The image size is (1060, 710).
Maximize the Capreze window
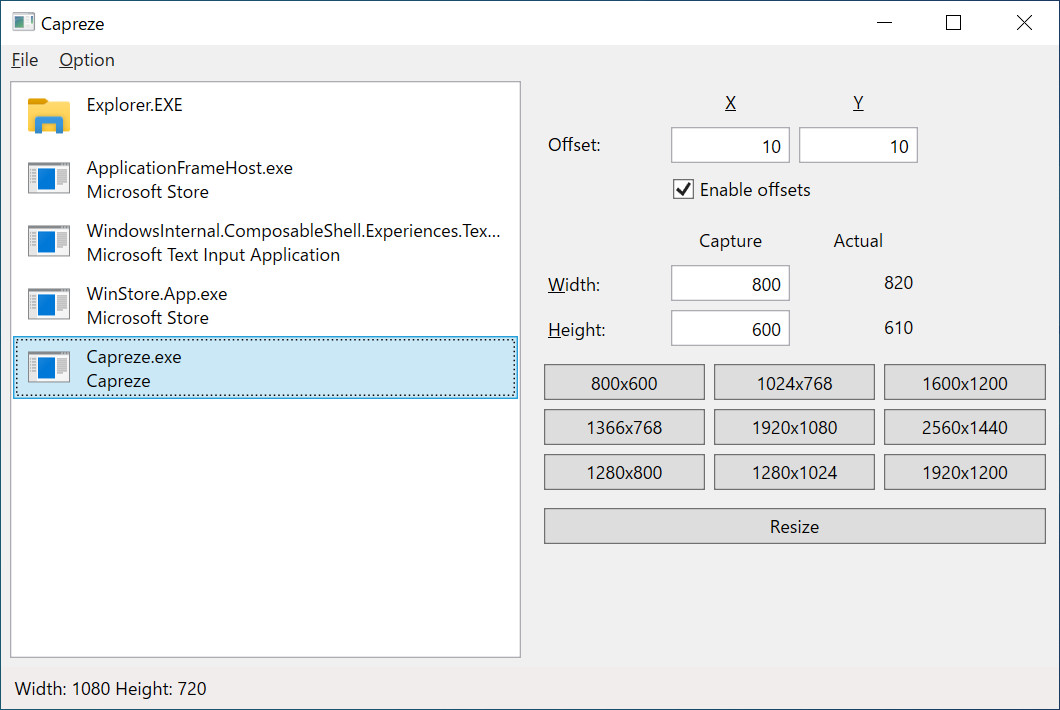tap(953, 22)
